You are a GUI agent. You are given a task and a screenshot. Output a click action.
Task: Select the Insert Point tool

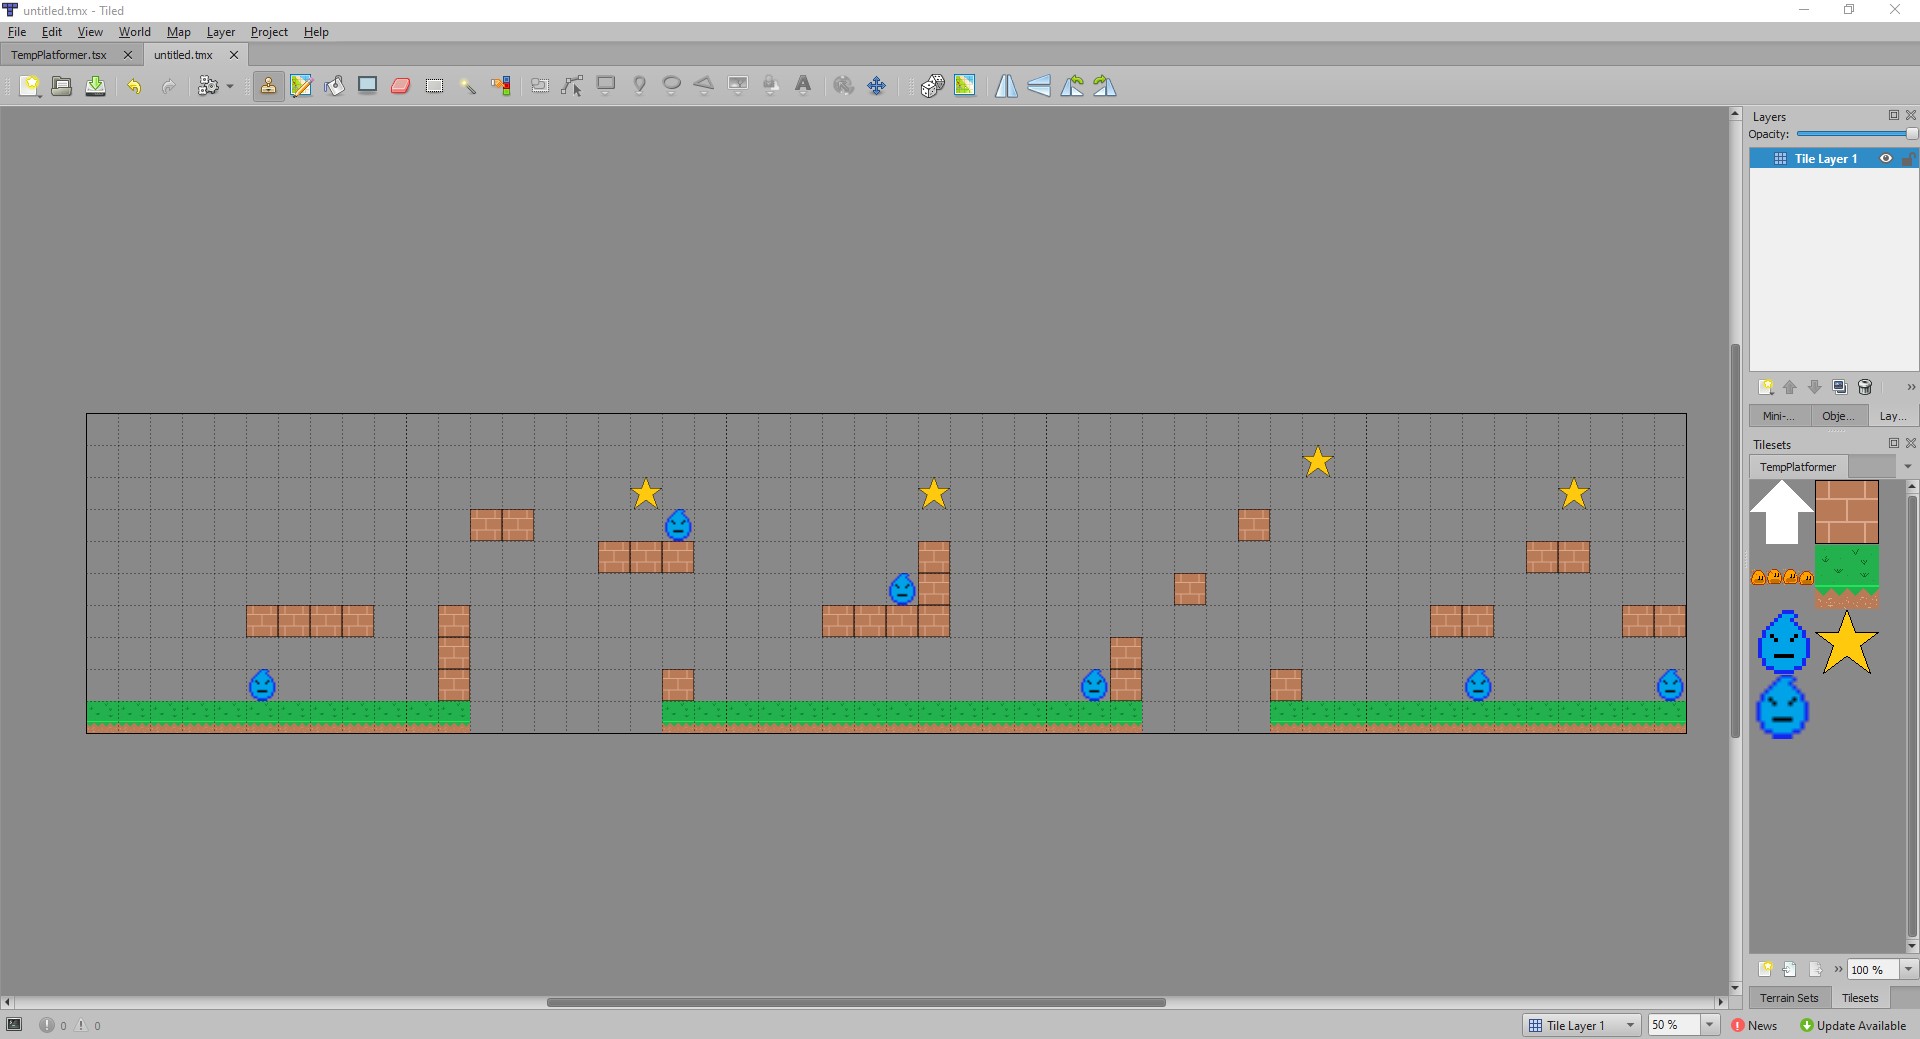pos(639,86)
